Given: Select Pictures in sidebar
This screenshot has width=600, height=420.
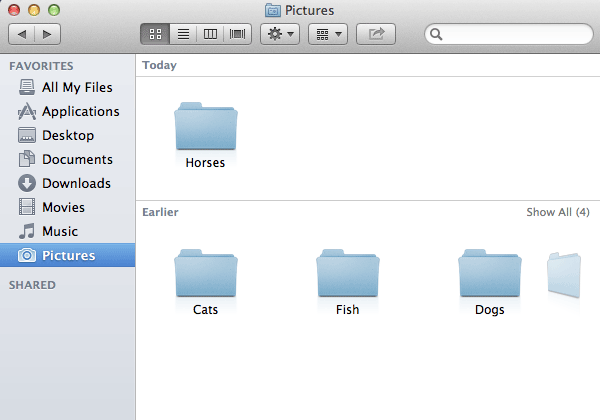Looking at the screenshot, I should coord(67,255).
